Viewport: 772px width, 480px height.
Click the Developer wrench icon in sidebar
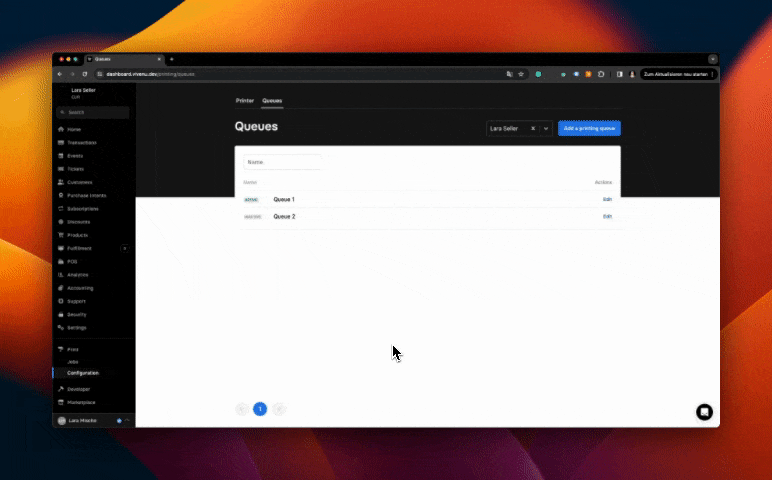(x=61, y=389)
